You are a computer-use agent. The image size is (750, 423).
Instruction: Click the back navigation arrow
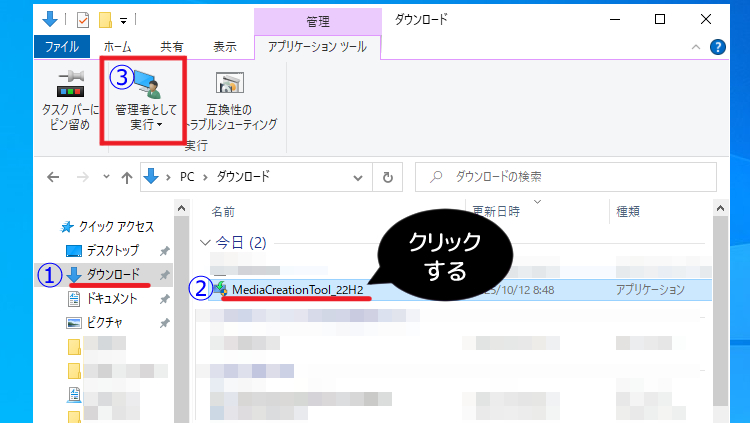(54, 177)
